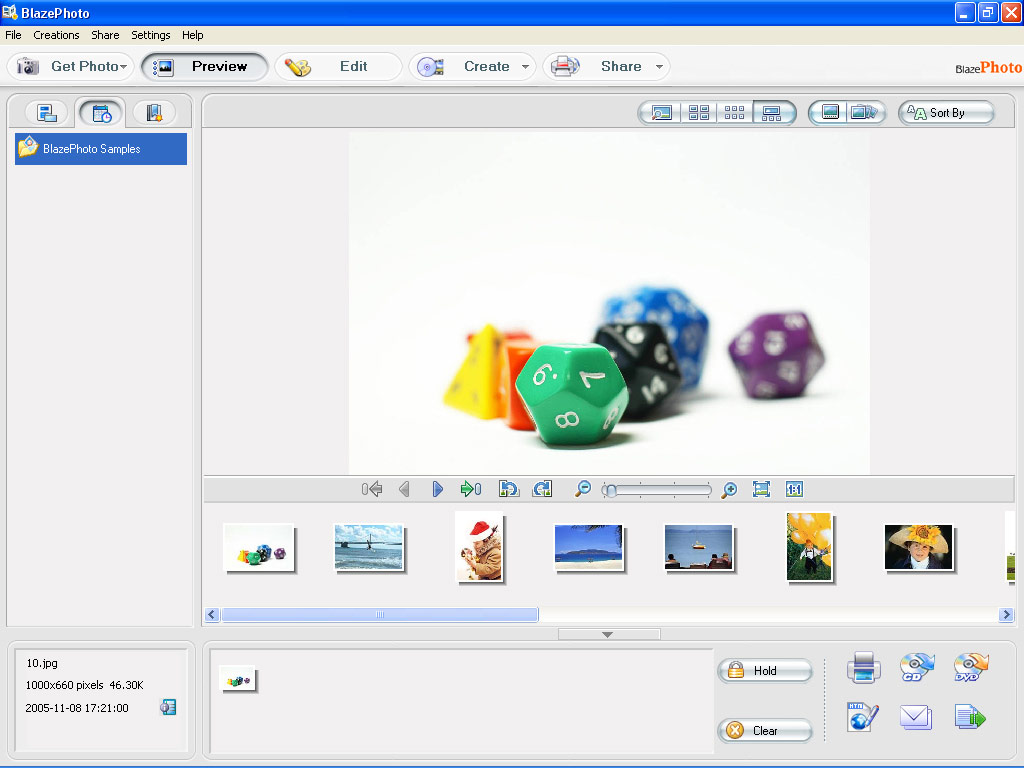This screenshot has height=768, width=1024.
Task: Open the Creations menu
Action: 56,35
